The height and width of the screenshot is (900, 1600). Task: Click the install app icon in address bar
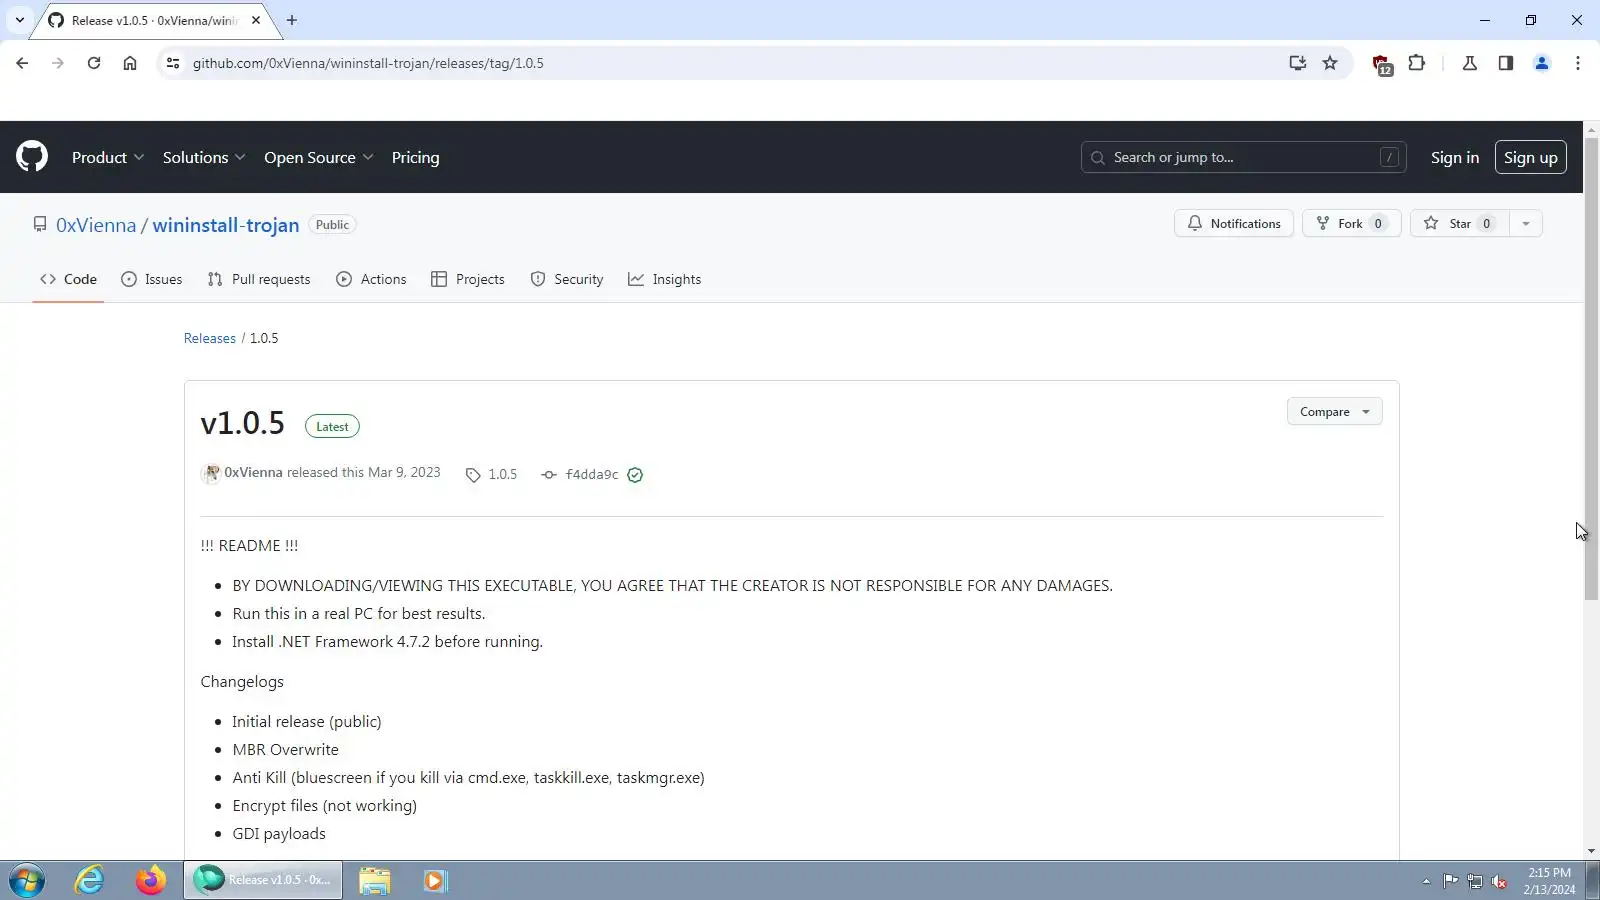(x=1297, y=63)
